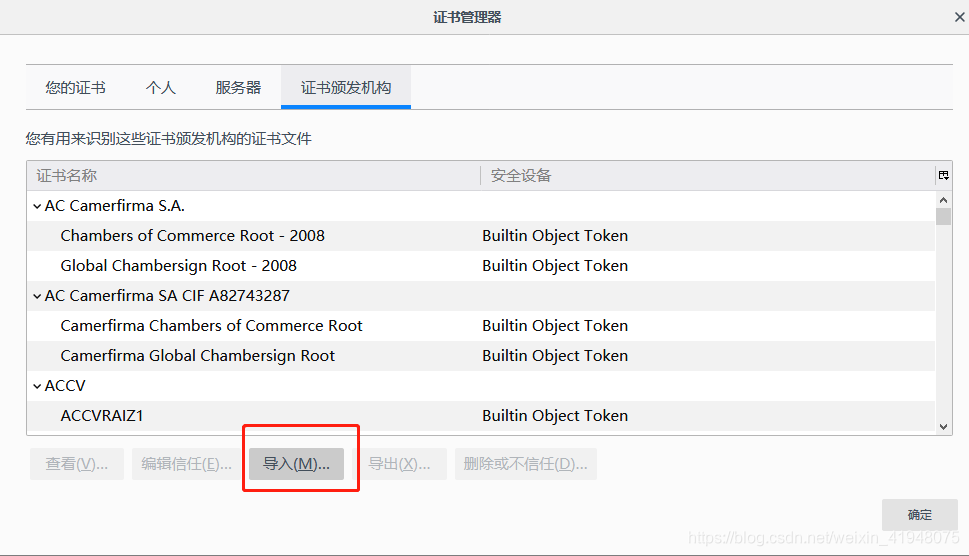Select Camerfirma Global Chambersign Root certificate
This screenshot has height=556, width=969.
point(481,356)
